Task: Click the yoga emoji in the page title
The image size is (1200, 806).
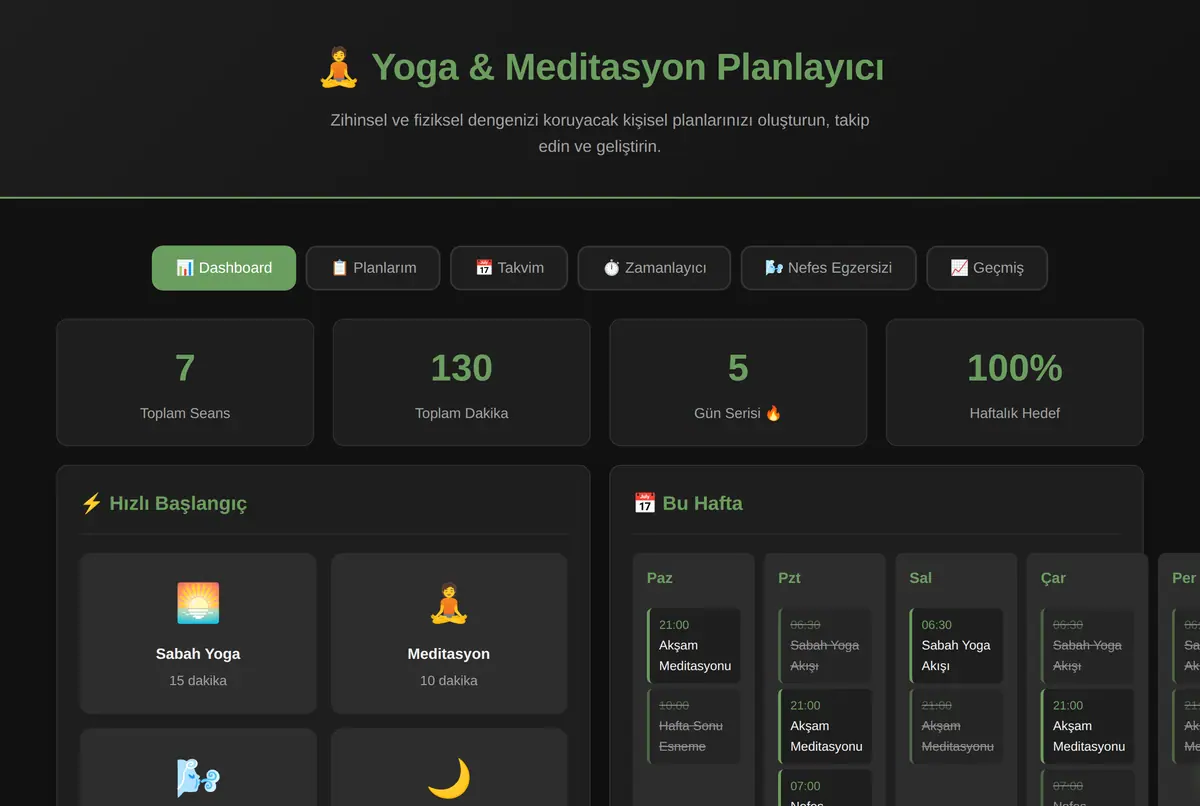Action: point(339,68)
